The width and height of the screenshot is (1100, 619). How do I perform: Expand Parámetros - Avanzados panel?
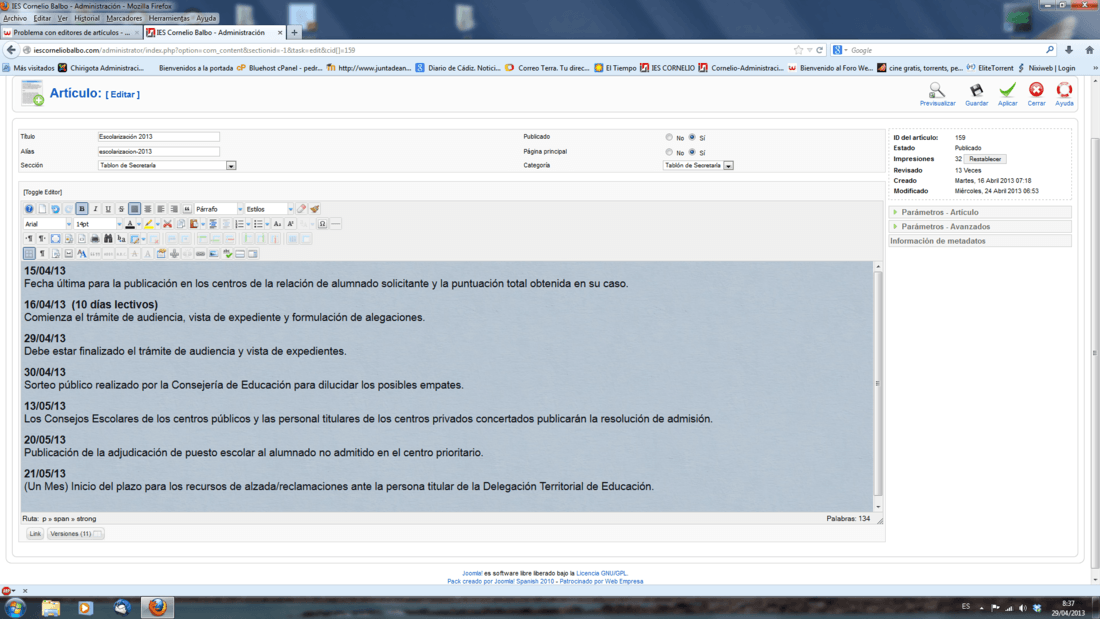pyautogui.click(x=980, y=227)
